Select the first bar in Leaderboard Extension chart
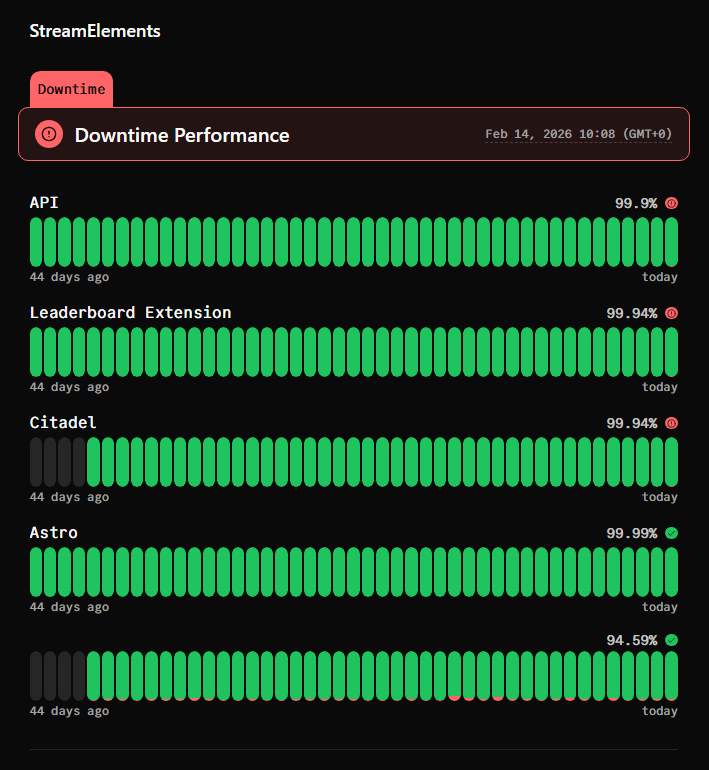Viewport: 709px width, 770px height. pos(36,352)
